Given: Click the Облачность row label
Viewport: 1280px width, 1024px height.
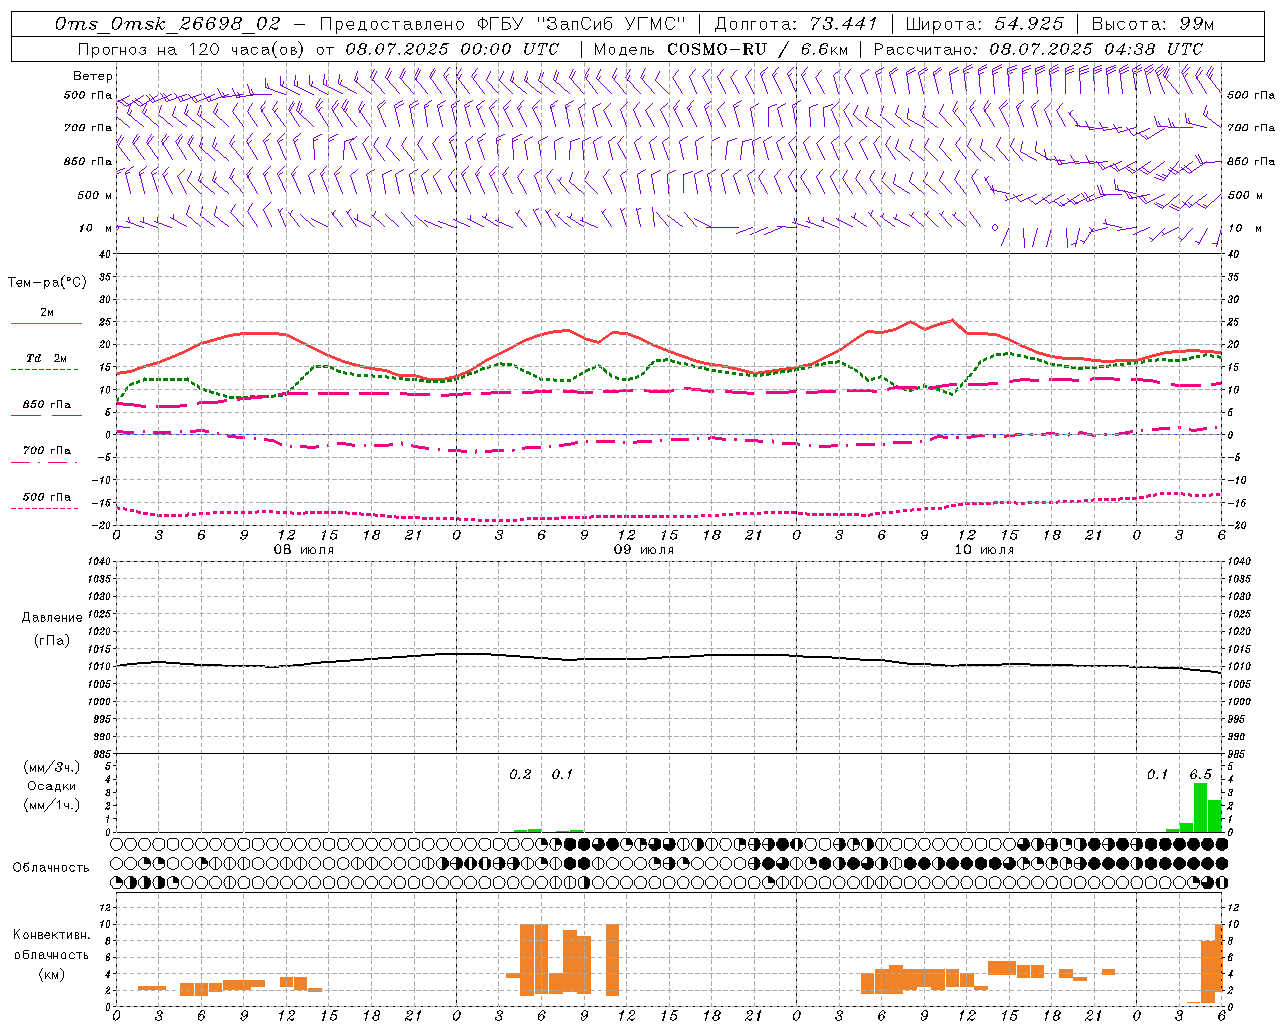Looking at the screenshot, I should pos(51,867).
